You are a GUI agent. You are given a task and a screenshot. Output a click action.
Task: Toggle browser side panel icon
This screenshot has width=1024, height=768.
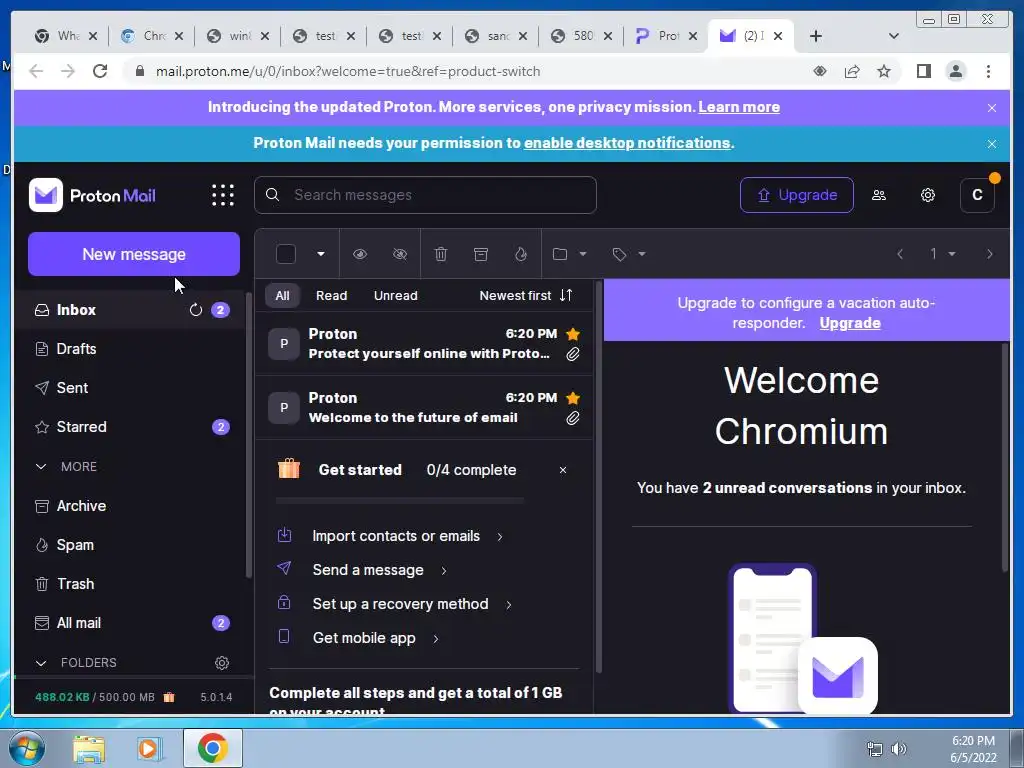tap(923, 71)
